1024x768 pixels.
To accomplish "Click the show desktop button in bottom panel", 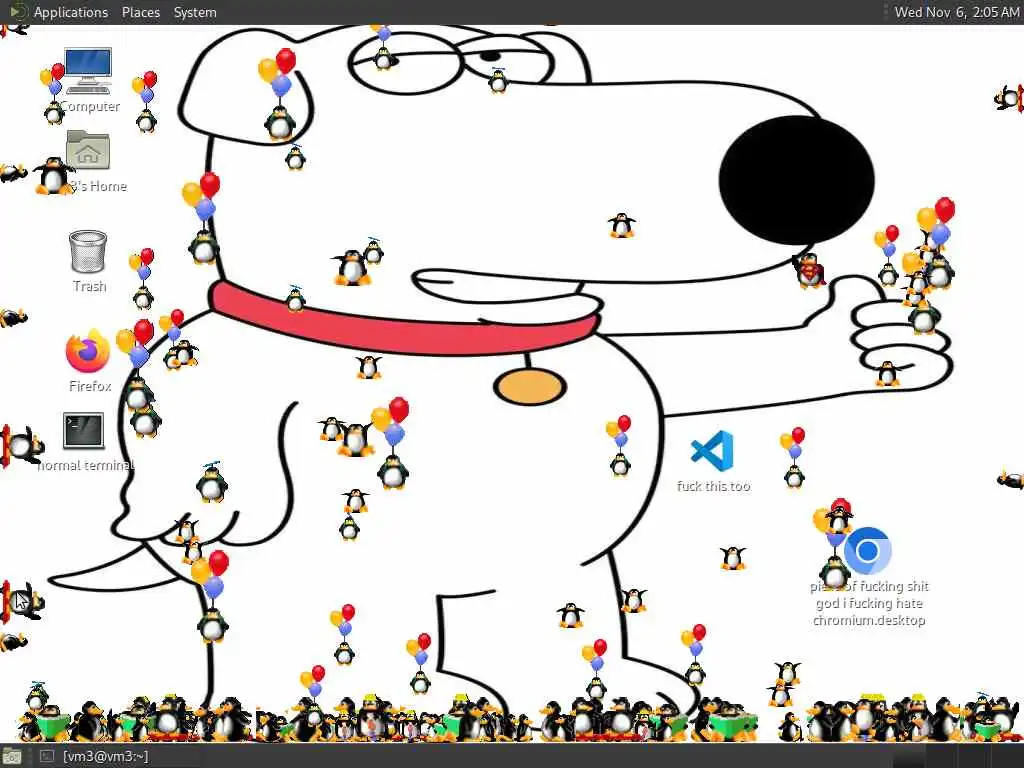I will click(x=12, y=757).
